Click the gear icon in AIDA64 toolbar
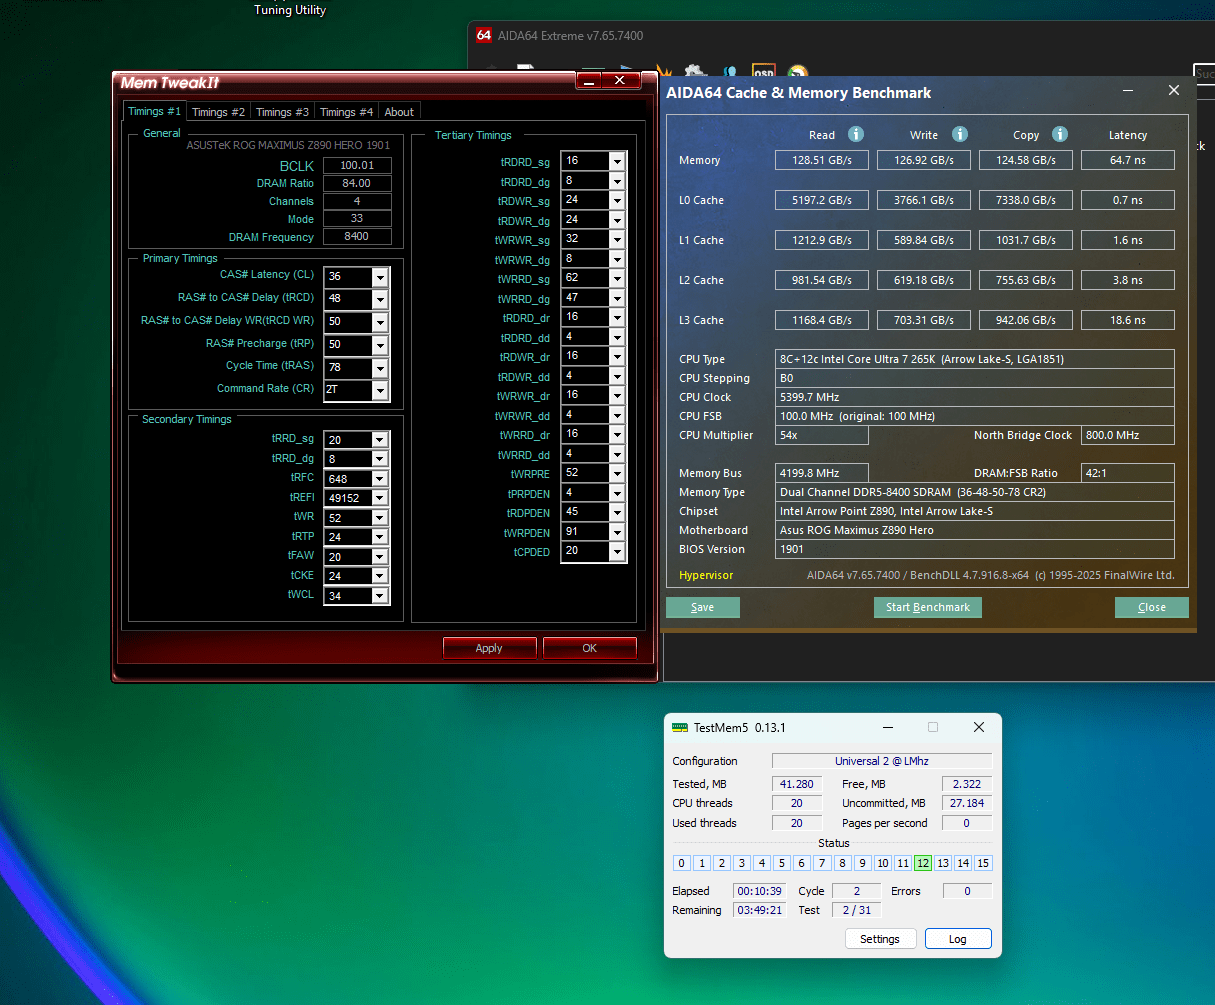The height and width of the screenshot is (1005, 1215). (694, 72)
